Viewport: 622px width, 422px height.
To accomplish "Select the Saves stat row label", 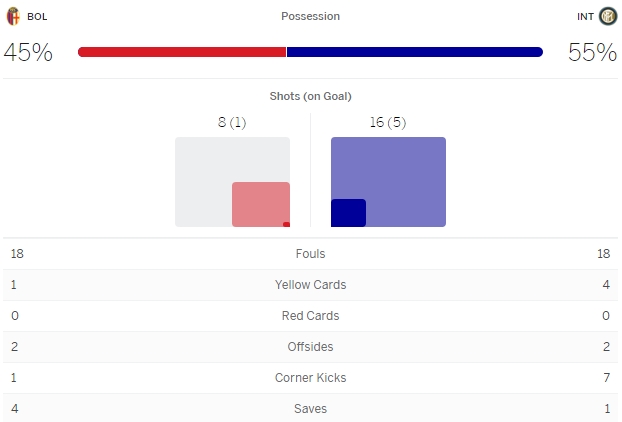I will pyautogui.click(x=311, y=409).
